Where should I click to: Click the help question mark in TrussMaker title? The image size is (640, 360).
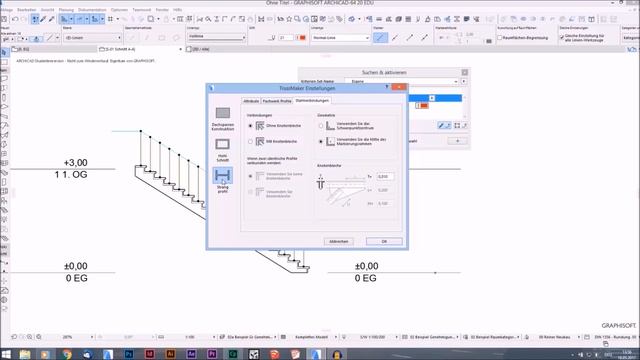point(387,87)
